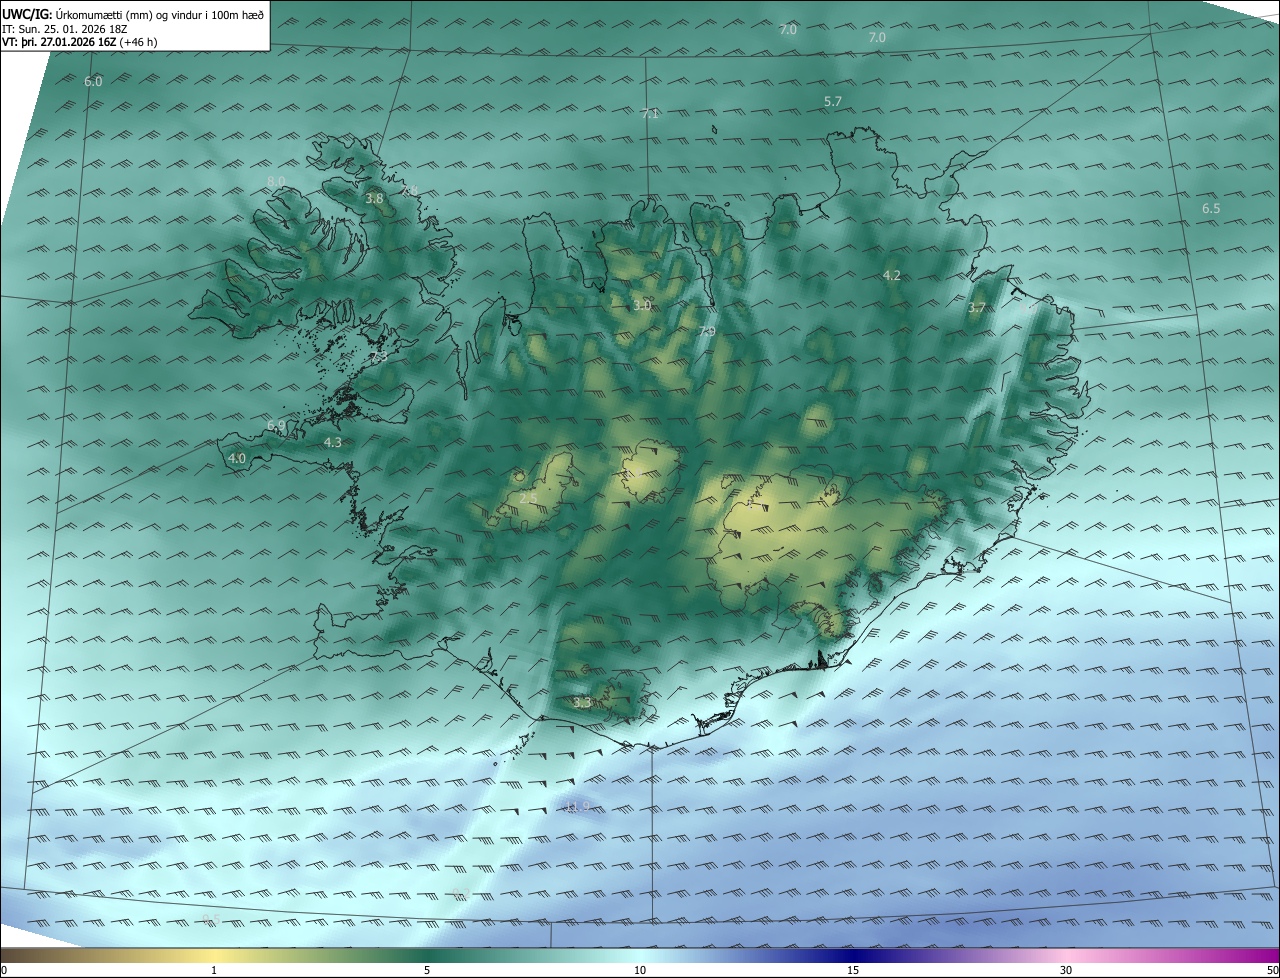1280x978 pixels.
Task: Click the 4.0 value label on the map
Action: [x=237, y=458]
